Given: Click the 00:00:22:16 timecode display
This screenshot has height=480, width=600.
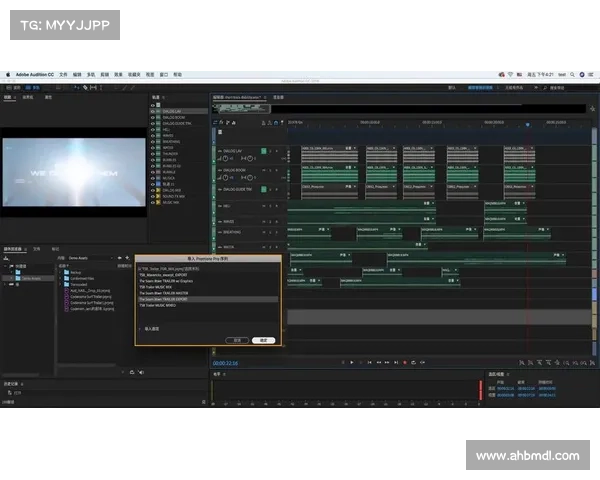Looking at the screenshot, I should coord(225,363).
